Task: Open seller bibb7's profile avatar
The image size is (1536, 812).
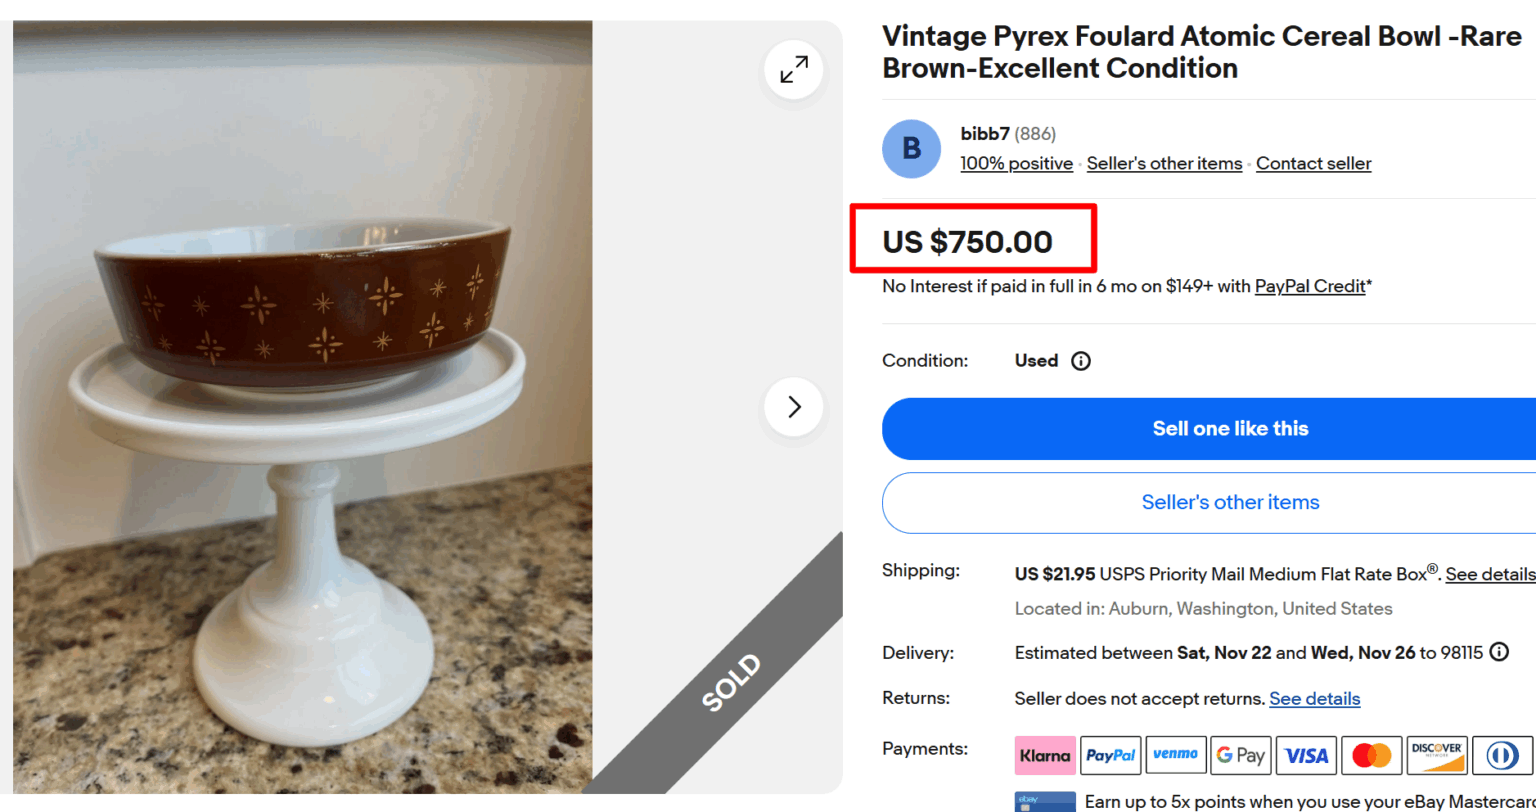Action: [x=911, y=148]
